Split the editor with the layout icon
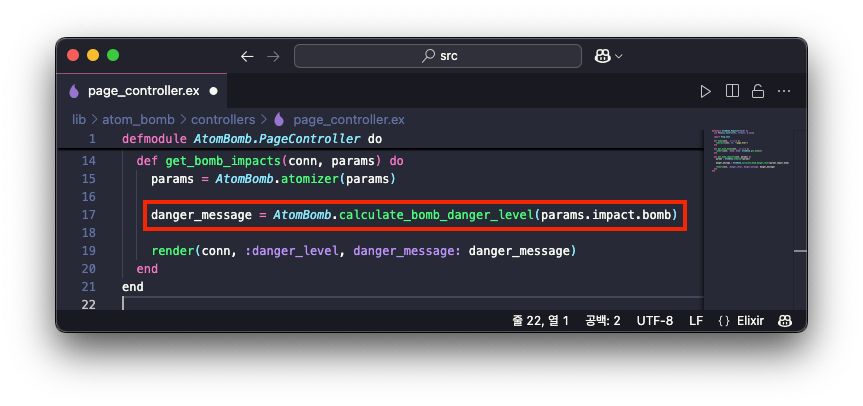The image size is (863, 406). point(732,91)
